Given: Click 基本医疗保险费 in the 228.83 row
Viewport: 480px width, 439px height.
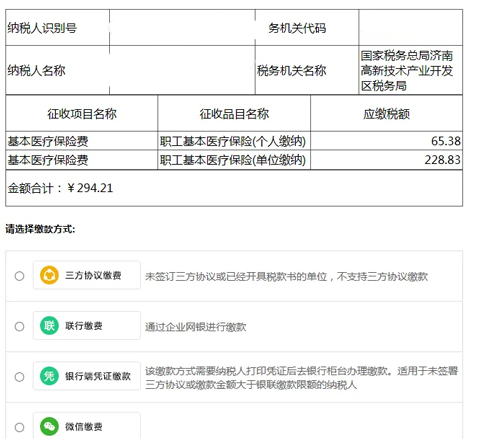Looking at the screenshot, I should (48, 160).
